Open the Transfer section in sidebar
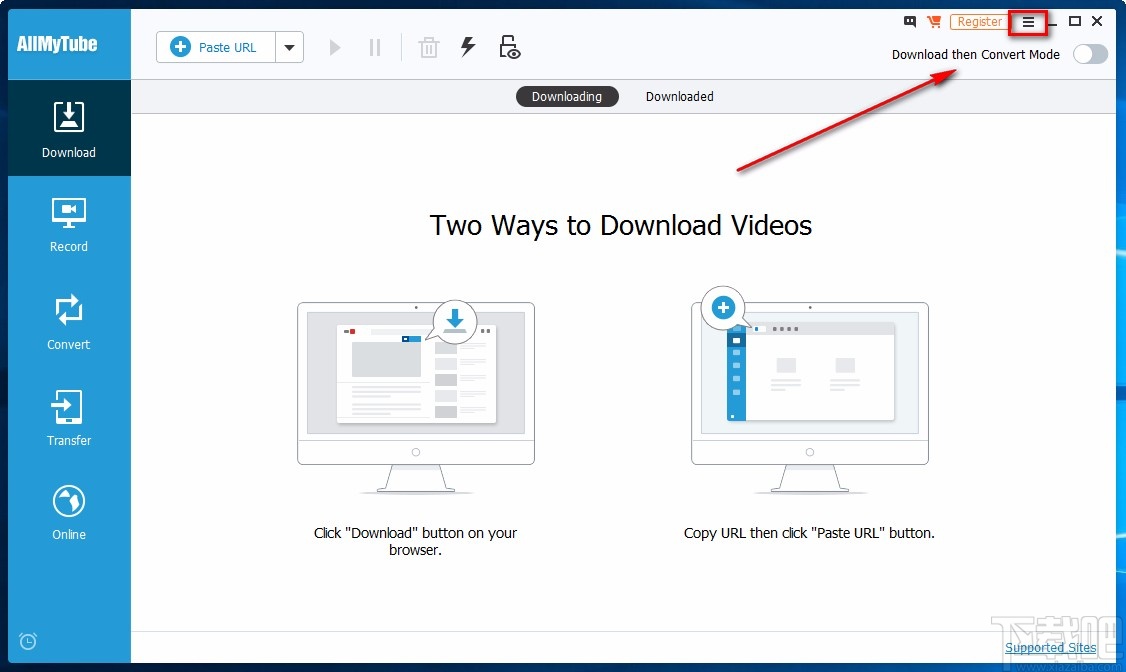The width and height of the screenshot is (1126, 672). (x=69, y=418)
